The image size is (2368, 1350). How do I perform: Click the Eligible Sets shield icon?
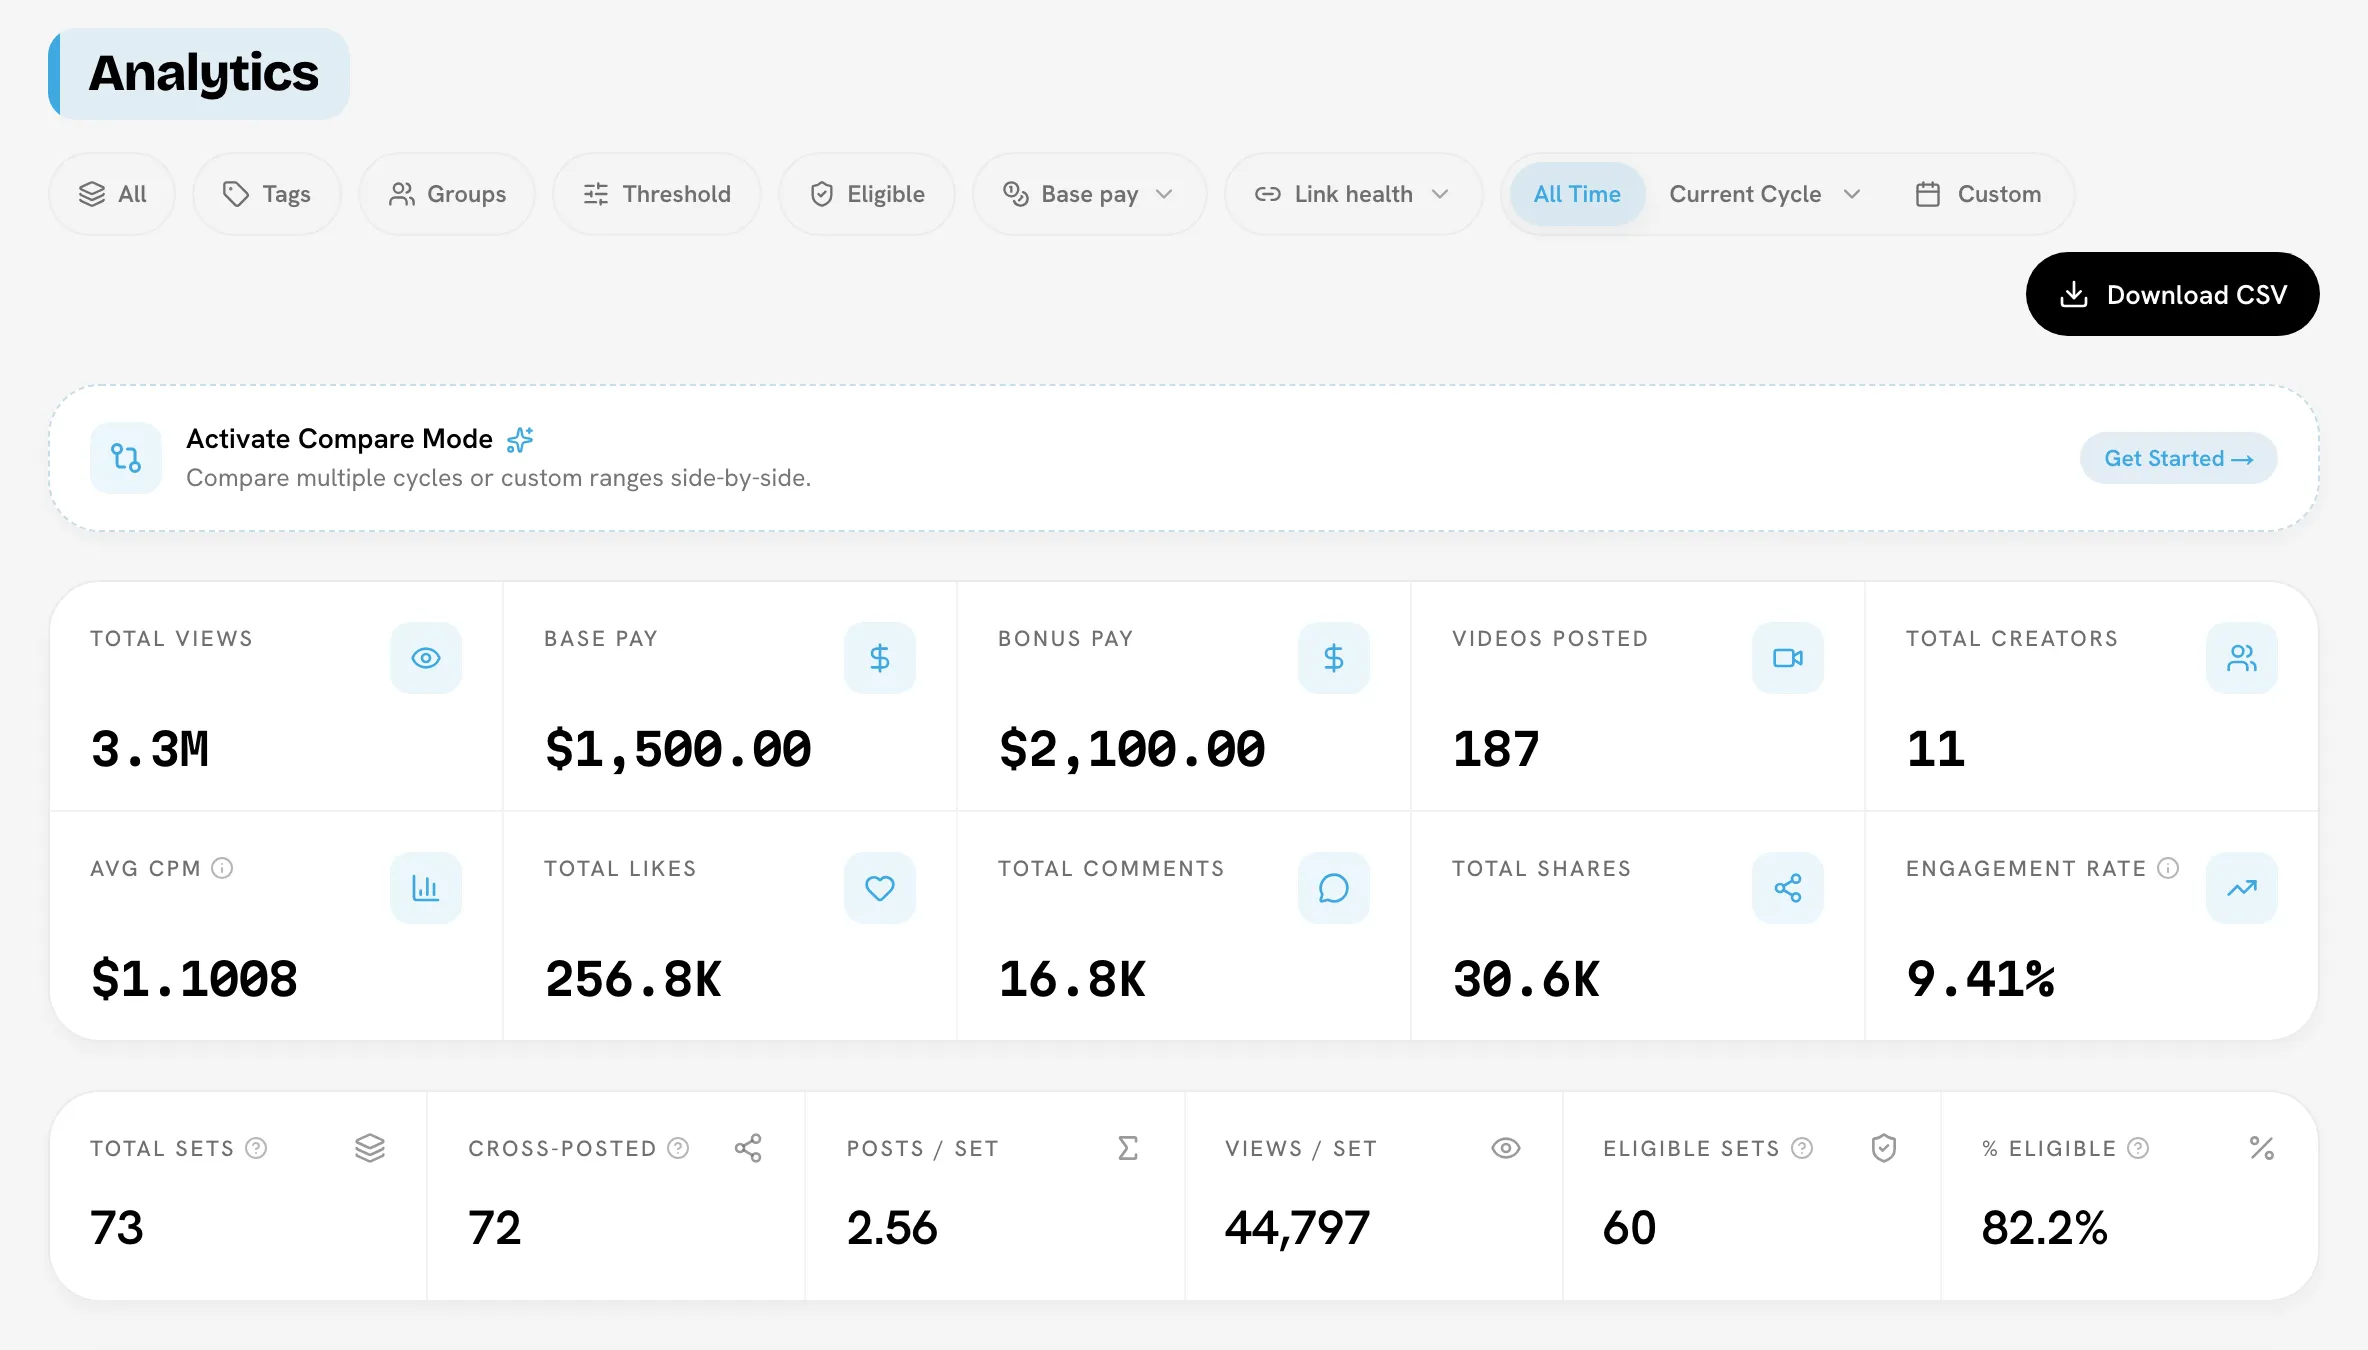click(1884, 1148)
